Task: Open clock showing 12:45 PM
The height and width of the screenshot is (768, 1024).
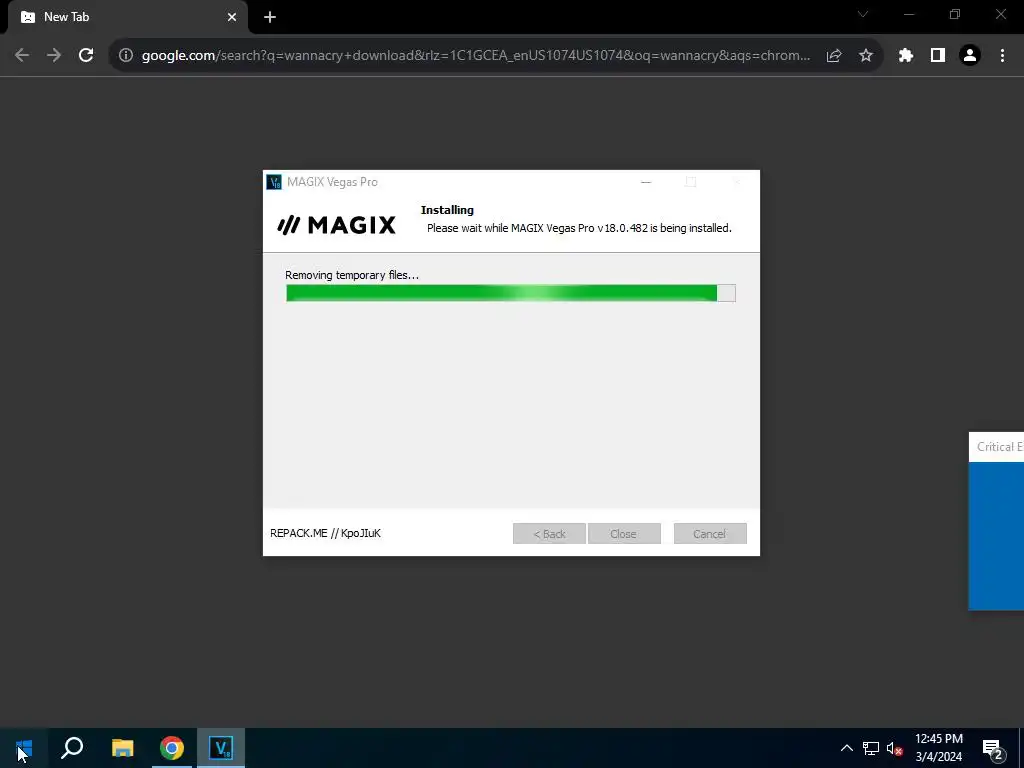Action: [x=938, y=748]
